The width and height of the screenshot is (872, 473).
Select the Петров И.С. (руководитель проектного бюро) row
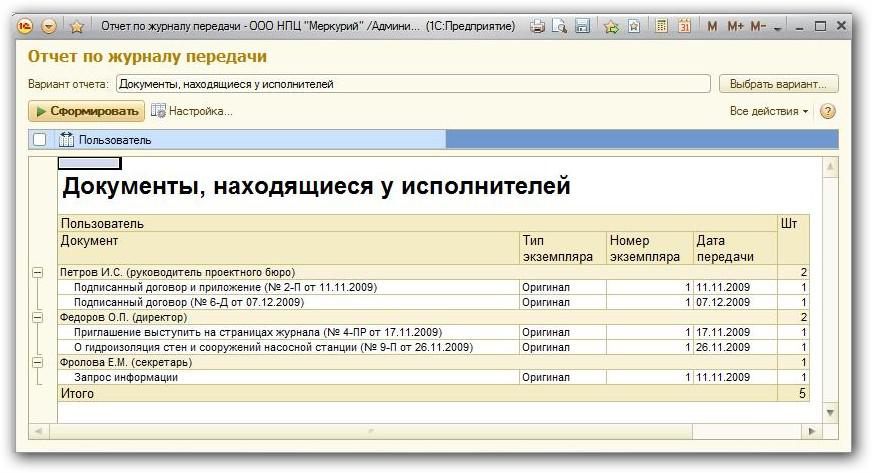pos(433,272)
